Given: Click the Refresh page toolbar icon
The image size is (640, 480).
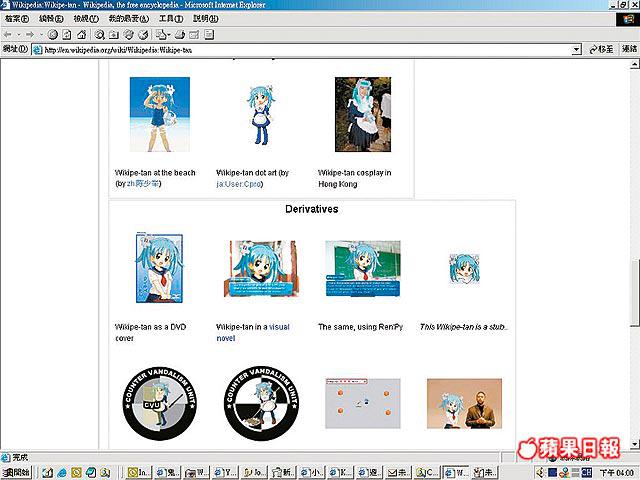Looking at the screenshot, I should coord(67,34).
